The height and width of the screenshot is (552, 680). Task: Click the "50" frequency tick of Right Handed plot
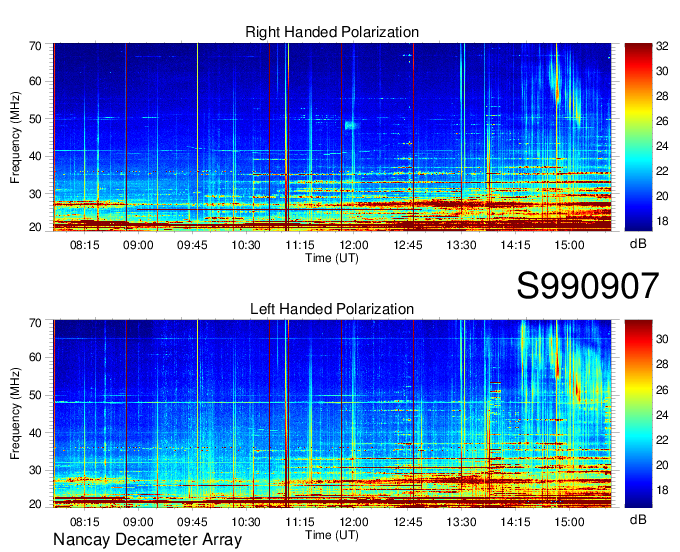point(35,119)
